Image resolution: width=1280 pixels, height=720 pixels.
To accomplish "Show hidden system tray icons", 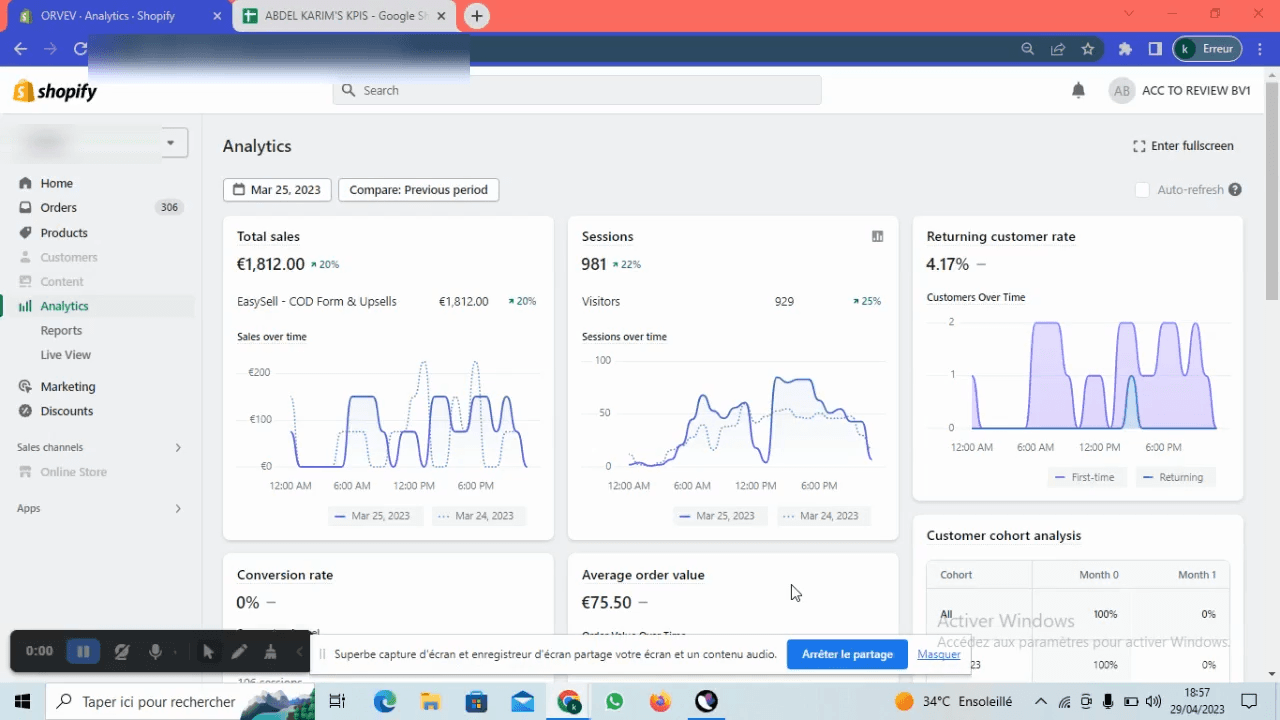I will (1041, 701).
